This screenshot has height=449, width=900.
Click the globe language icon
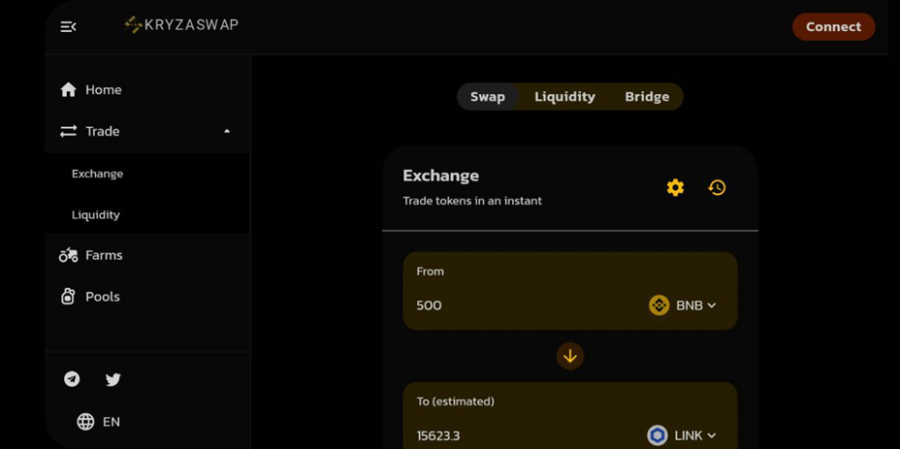click(86, 422)
